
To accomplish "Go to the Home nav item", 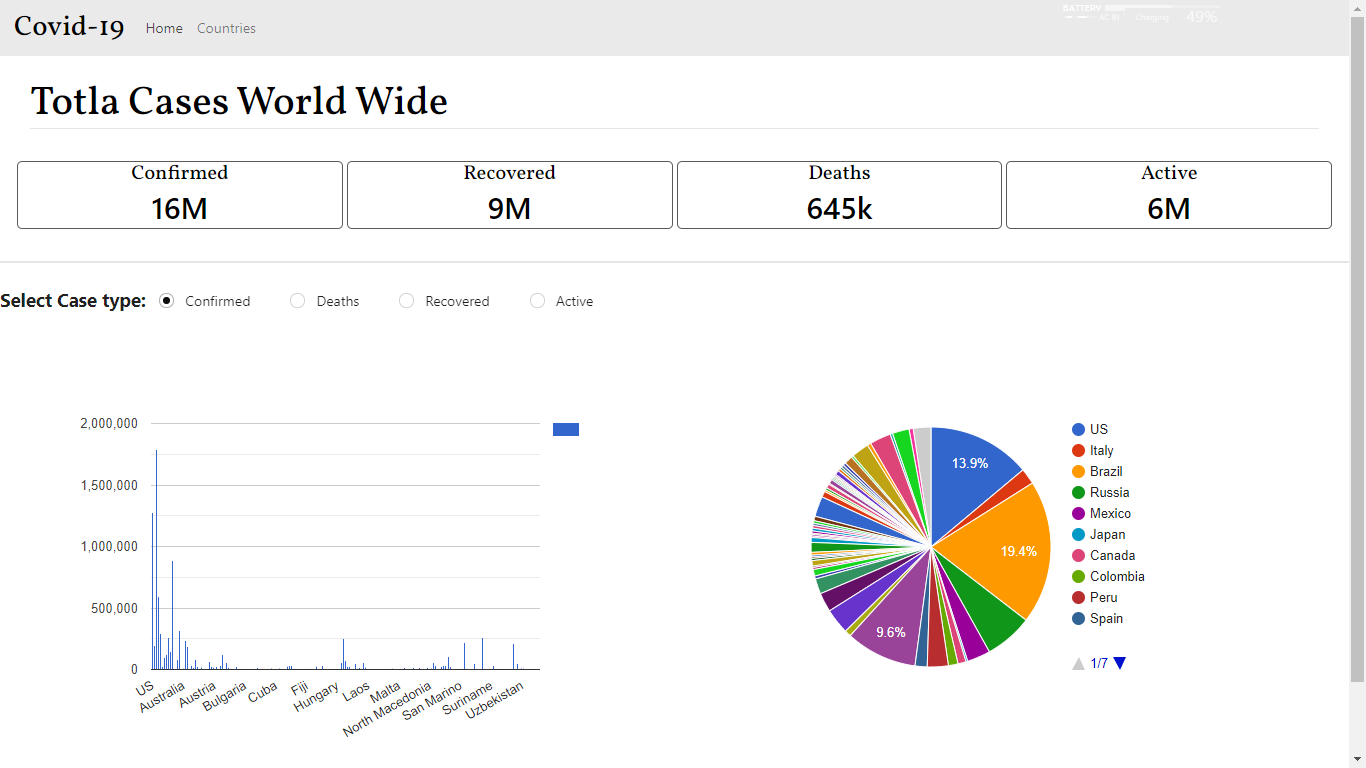I will (164, 28).
